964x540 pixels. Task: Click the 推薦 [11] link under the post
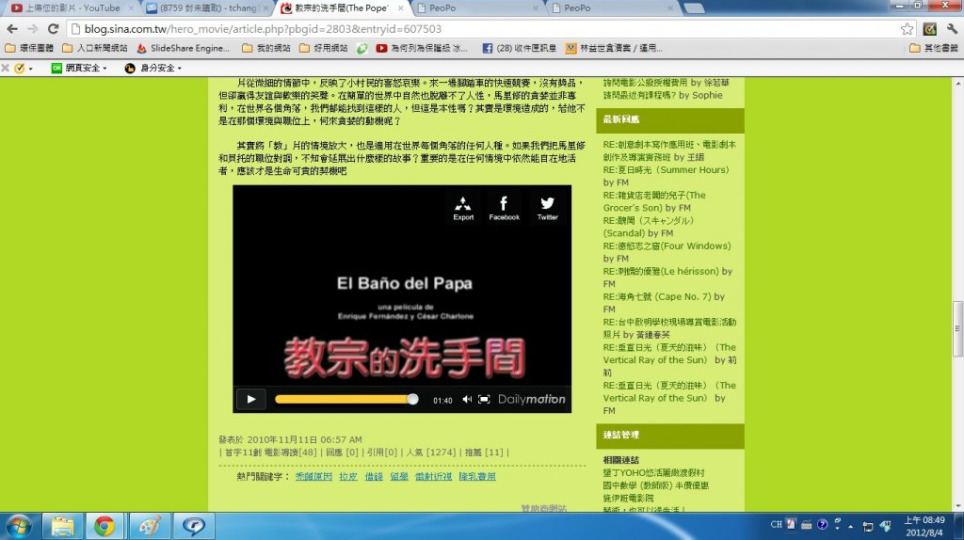pyautogui.click(x=484, y=452)
